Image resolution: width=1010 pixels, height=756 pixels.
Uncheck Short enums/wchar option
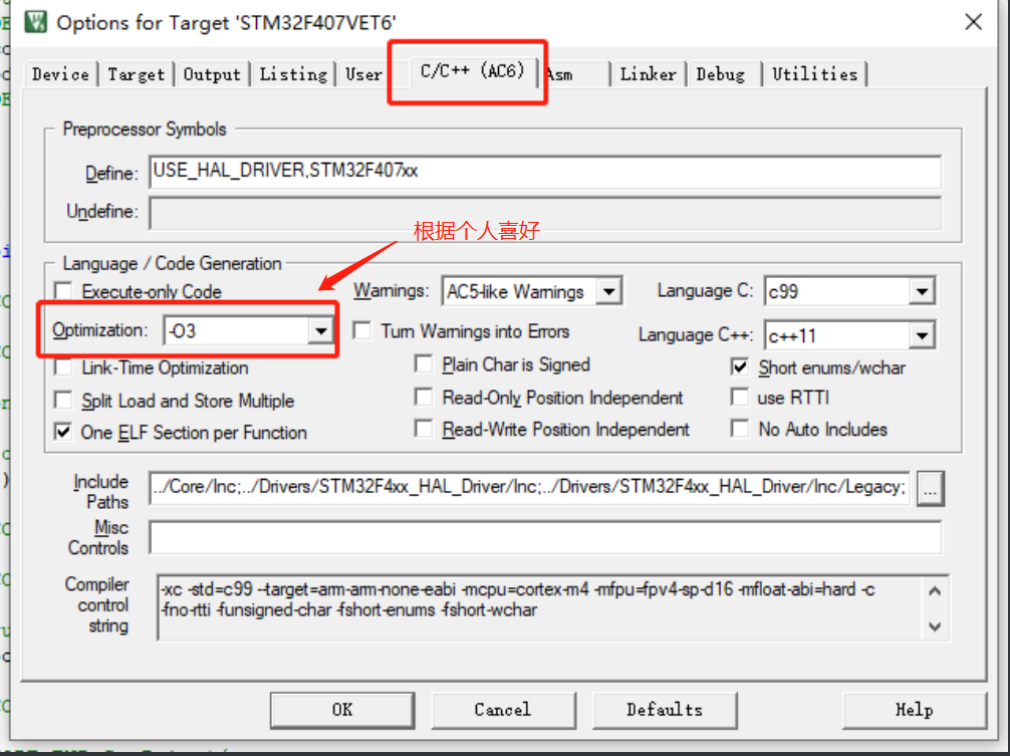tap(740, 367)
